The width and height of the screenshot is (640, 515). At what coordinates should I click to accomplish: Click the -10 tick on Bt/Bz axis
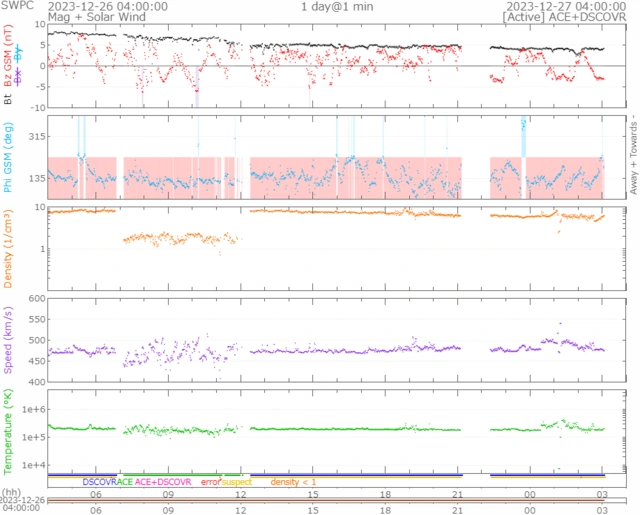(x=38, y=108)
